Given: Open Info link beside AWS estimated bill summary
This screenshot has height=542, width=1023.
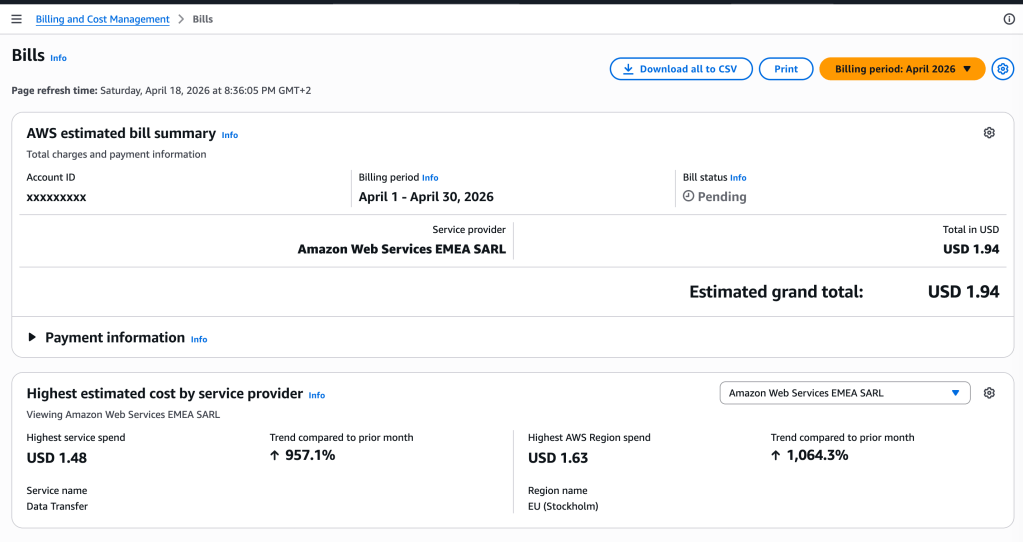Looking at the screenshot, I should [x=230, y=135].
